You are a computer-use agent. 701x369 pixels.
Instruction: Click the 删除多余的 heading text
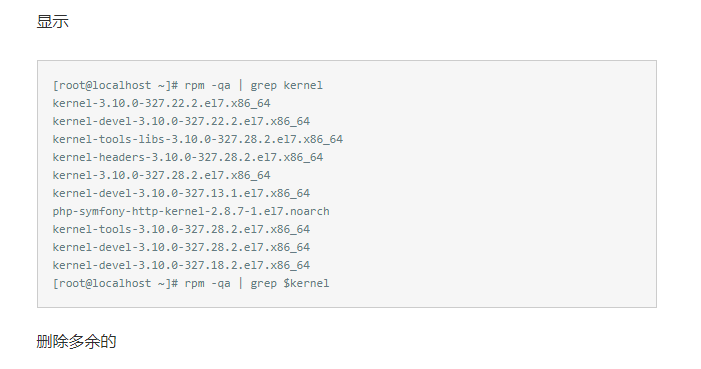coord(76,342)
